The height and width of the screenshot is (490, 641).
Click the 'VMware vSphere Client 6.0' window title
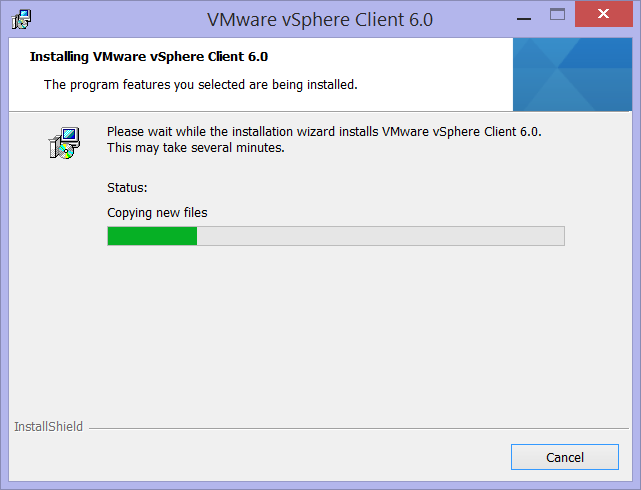coord(320,20)
